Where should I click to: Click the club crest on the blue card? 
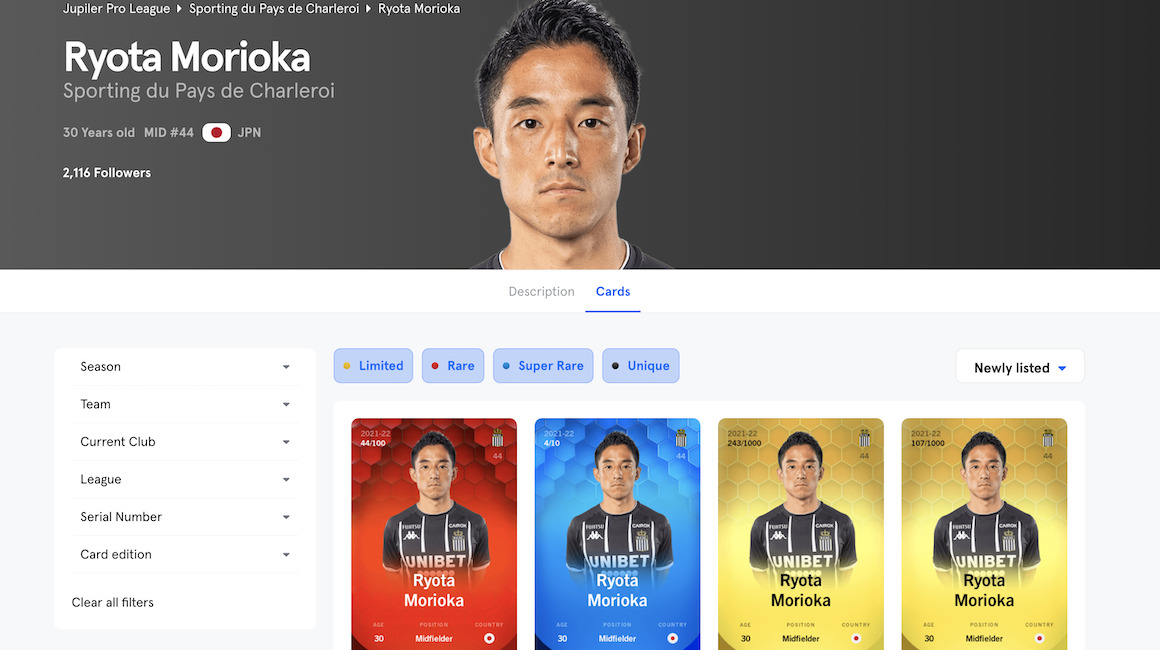tap(681, 438)
